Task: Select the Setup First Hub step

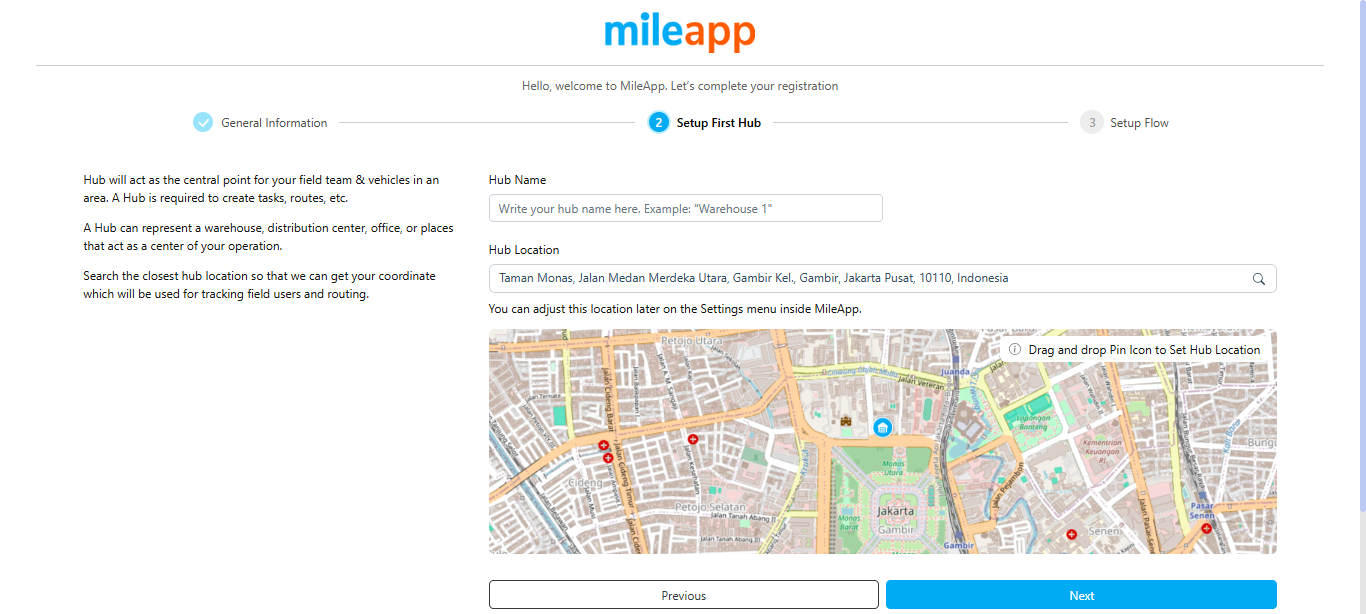Action: pos(718,123)
